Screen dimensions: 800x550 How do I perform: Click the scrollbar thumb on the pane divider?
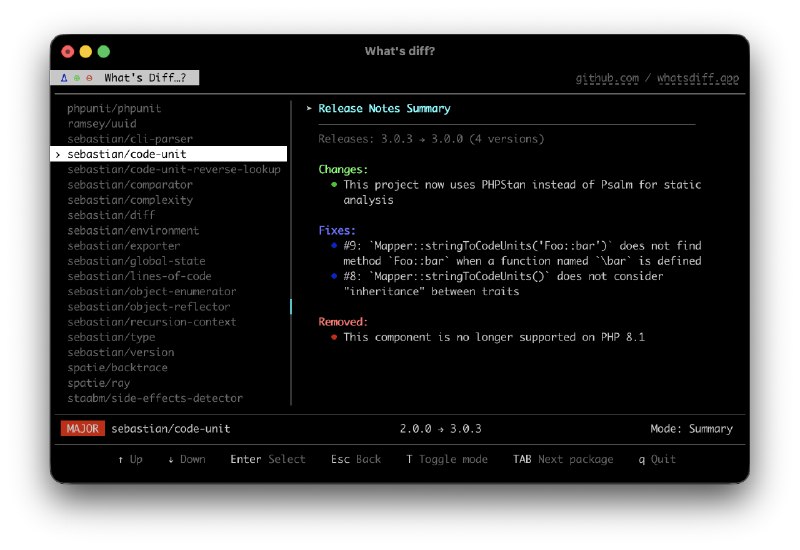(291, 307)
